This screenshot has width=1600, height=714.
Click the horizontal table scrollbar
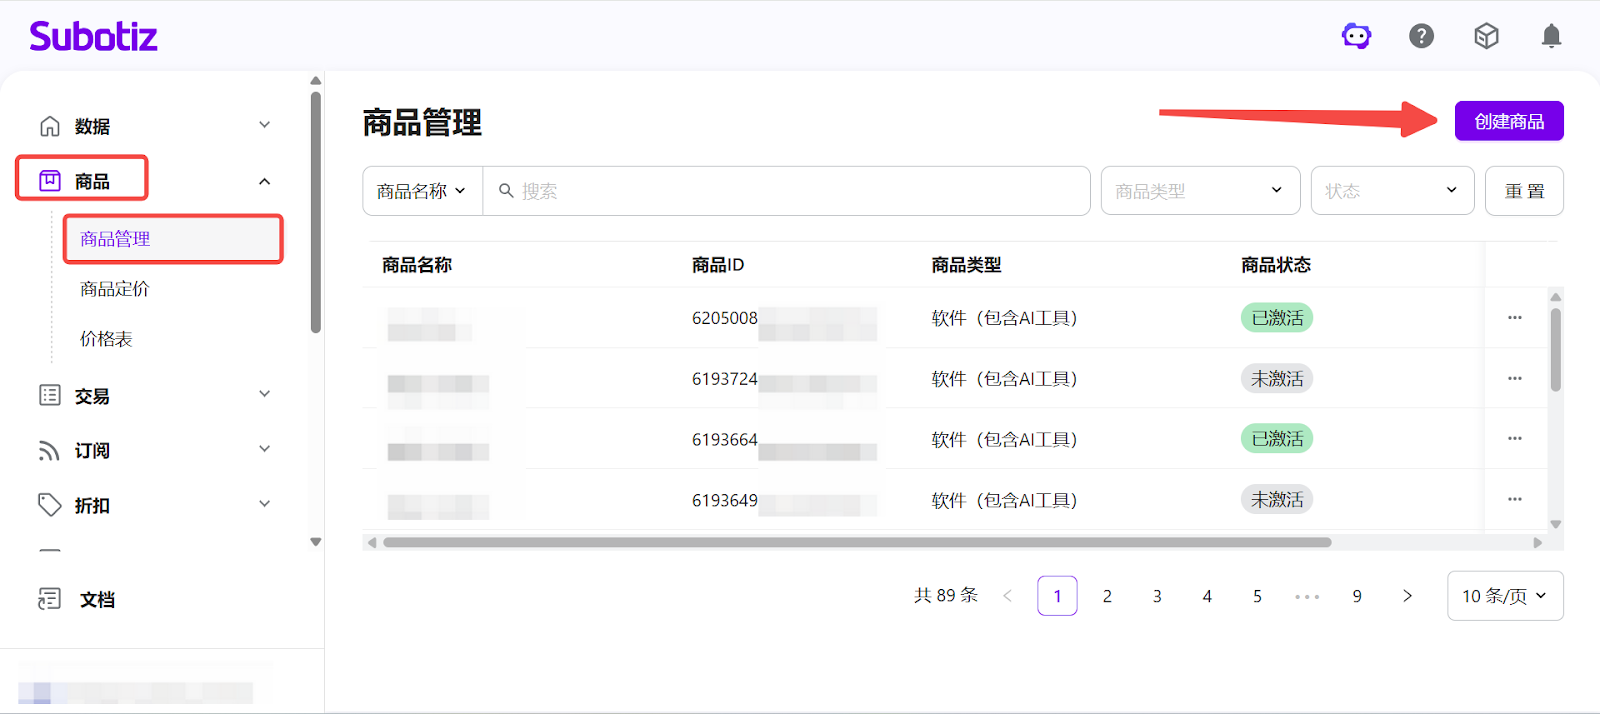pos(856,543)
